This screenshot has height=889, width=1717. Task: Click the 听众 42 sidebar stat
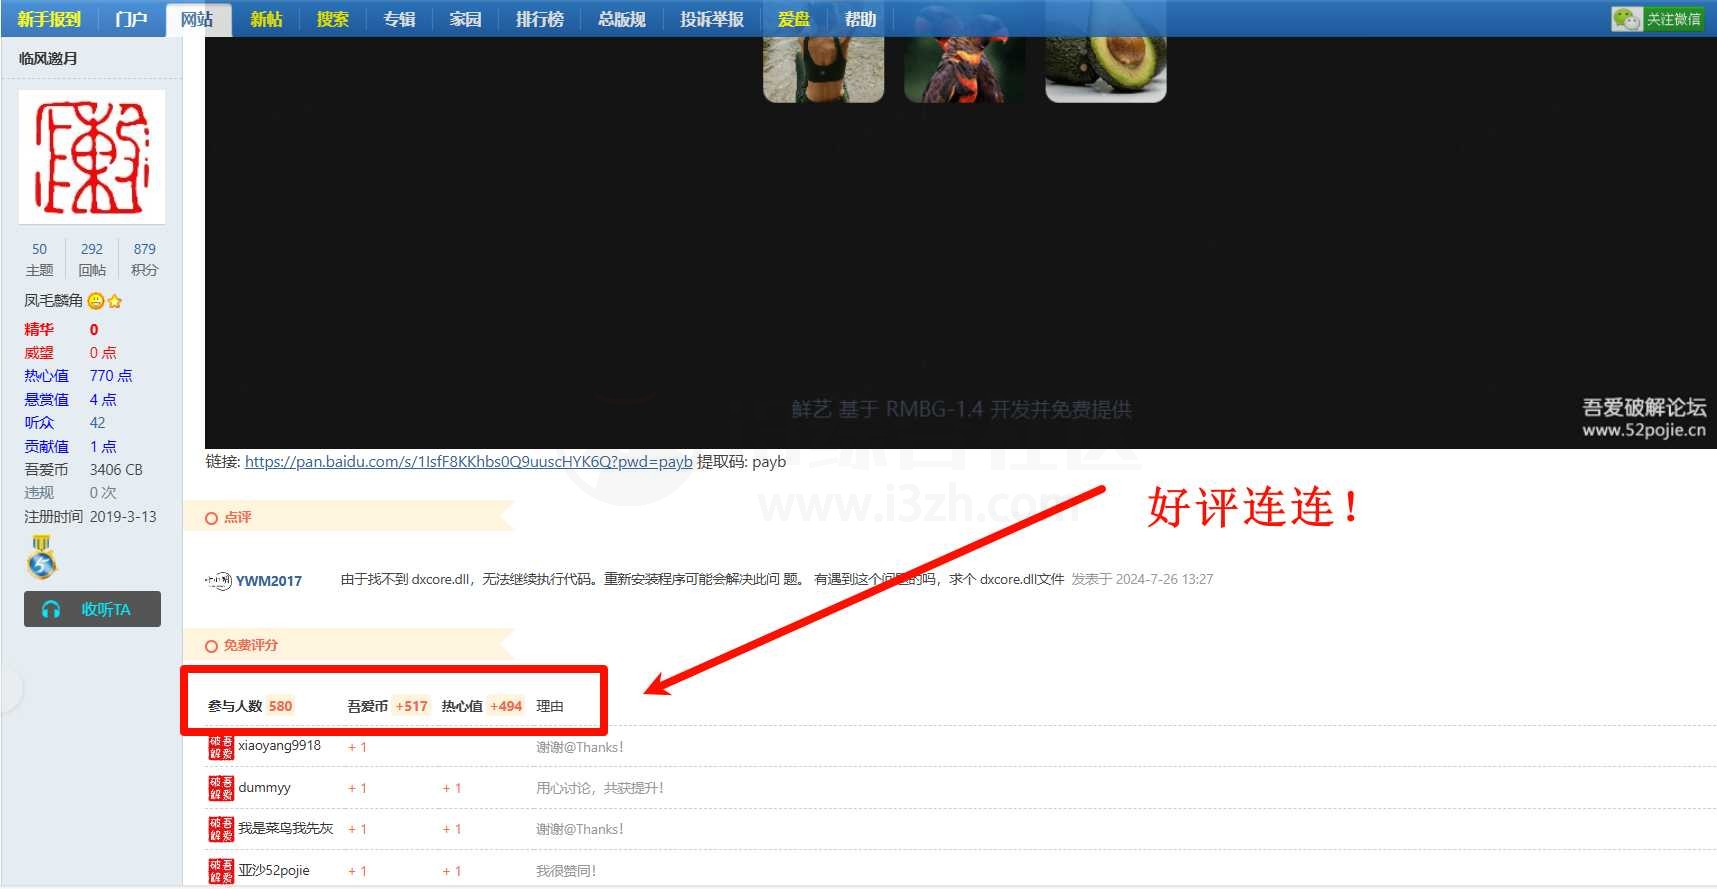(x=65, y=423)
